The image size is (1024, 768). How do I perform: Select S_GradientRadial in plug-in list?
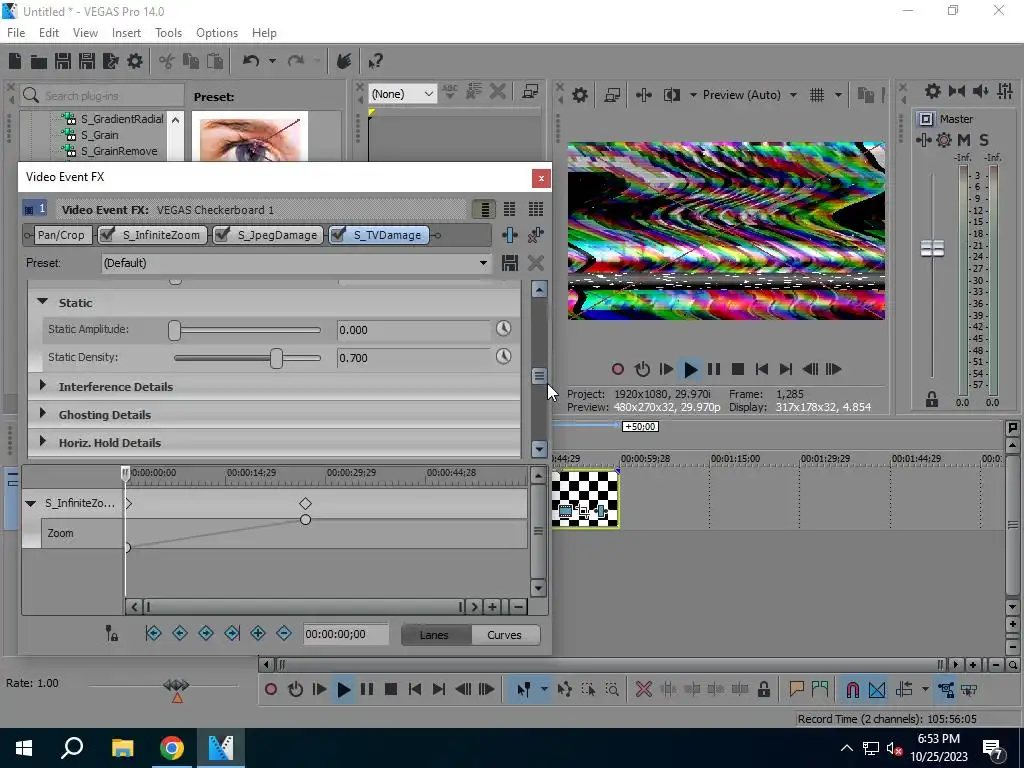click(x=121, y=119)
